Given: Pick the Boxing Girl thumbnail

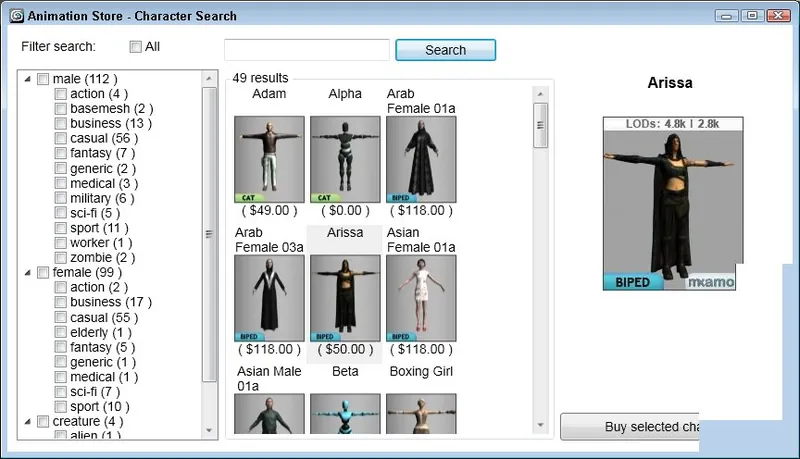Looking at the screenshot, I should pos(421,414).
